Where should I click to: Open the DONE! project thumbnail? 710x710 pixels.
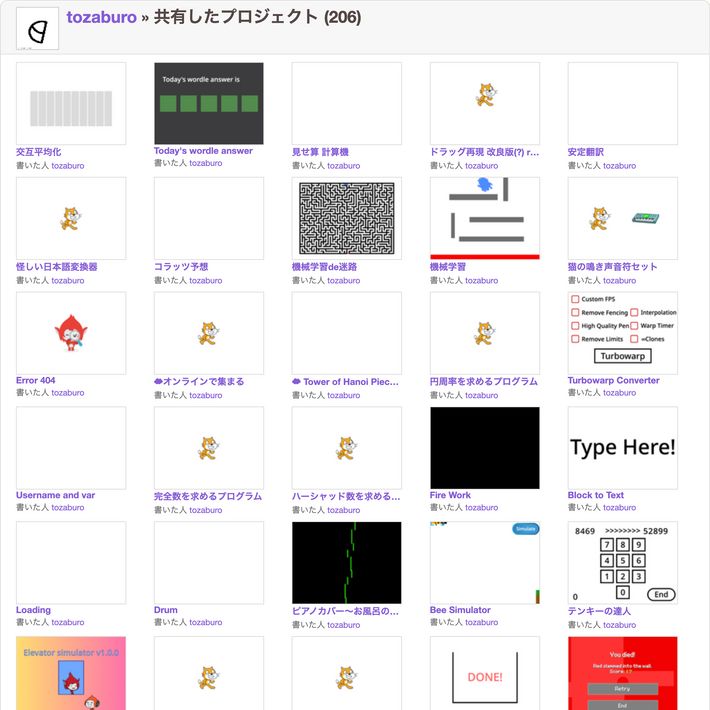tap(485, 673)
